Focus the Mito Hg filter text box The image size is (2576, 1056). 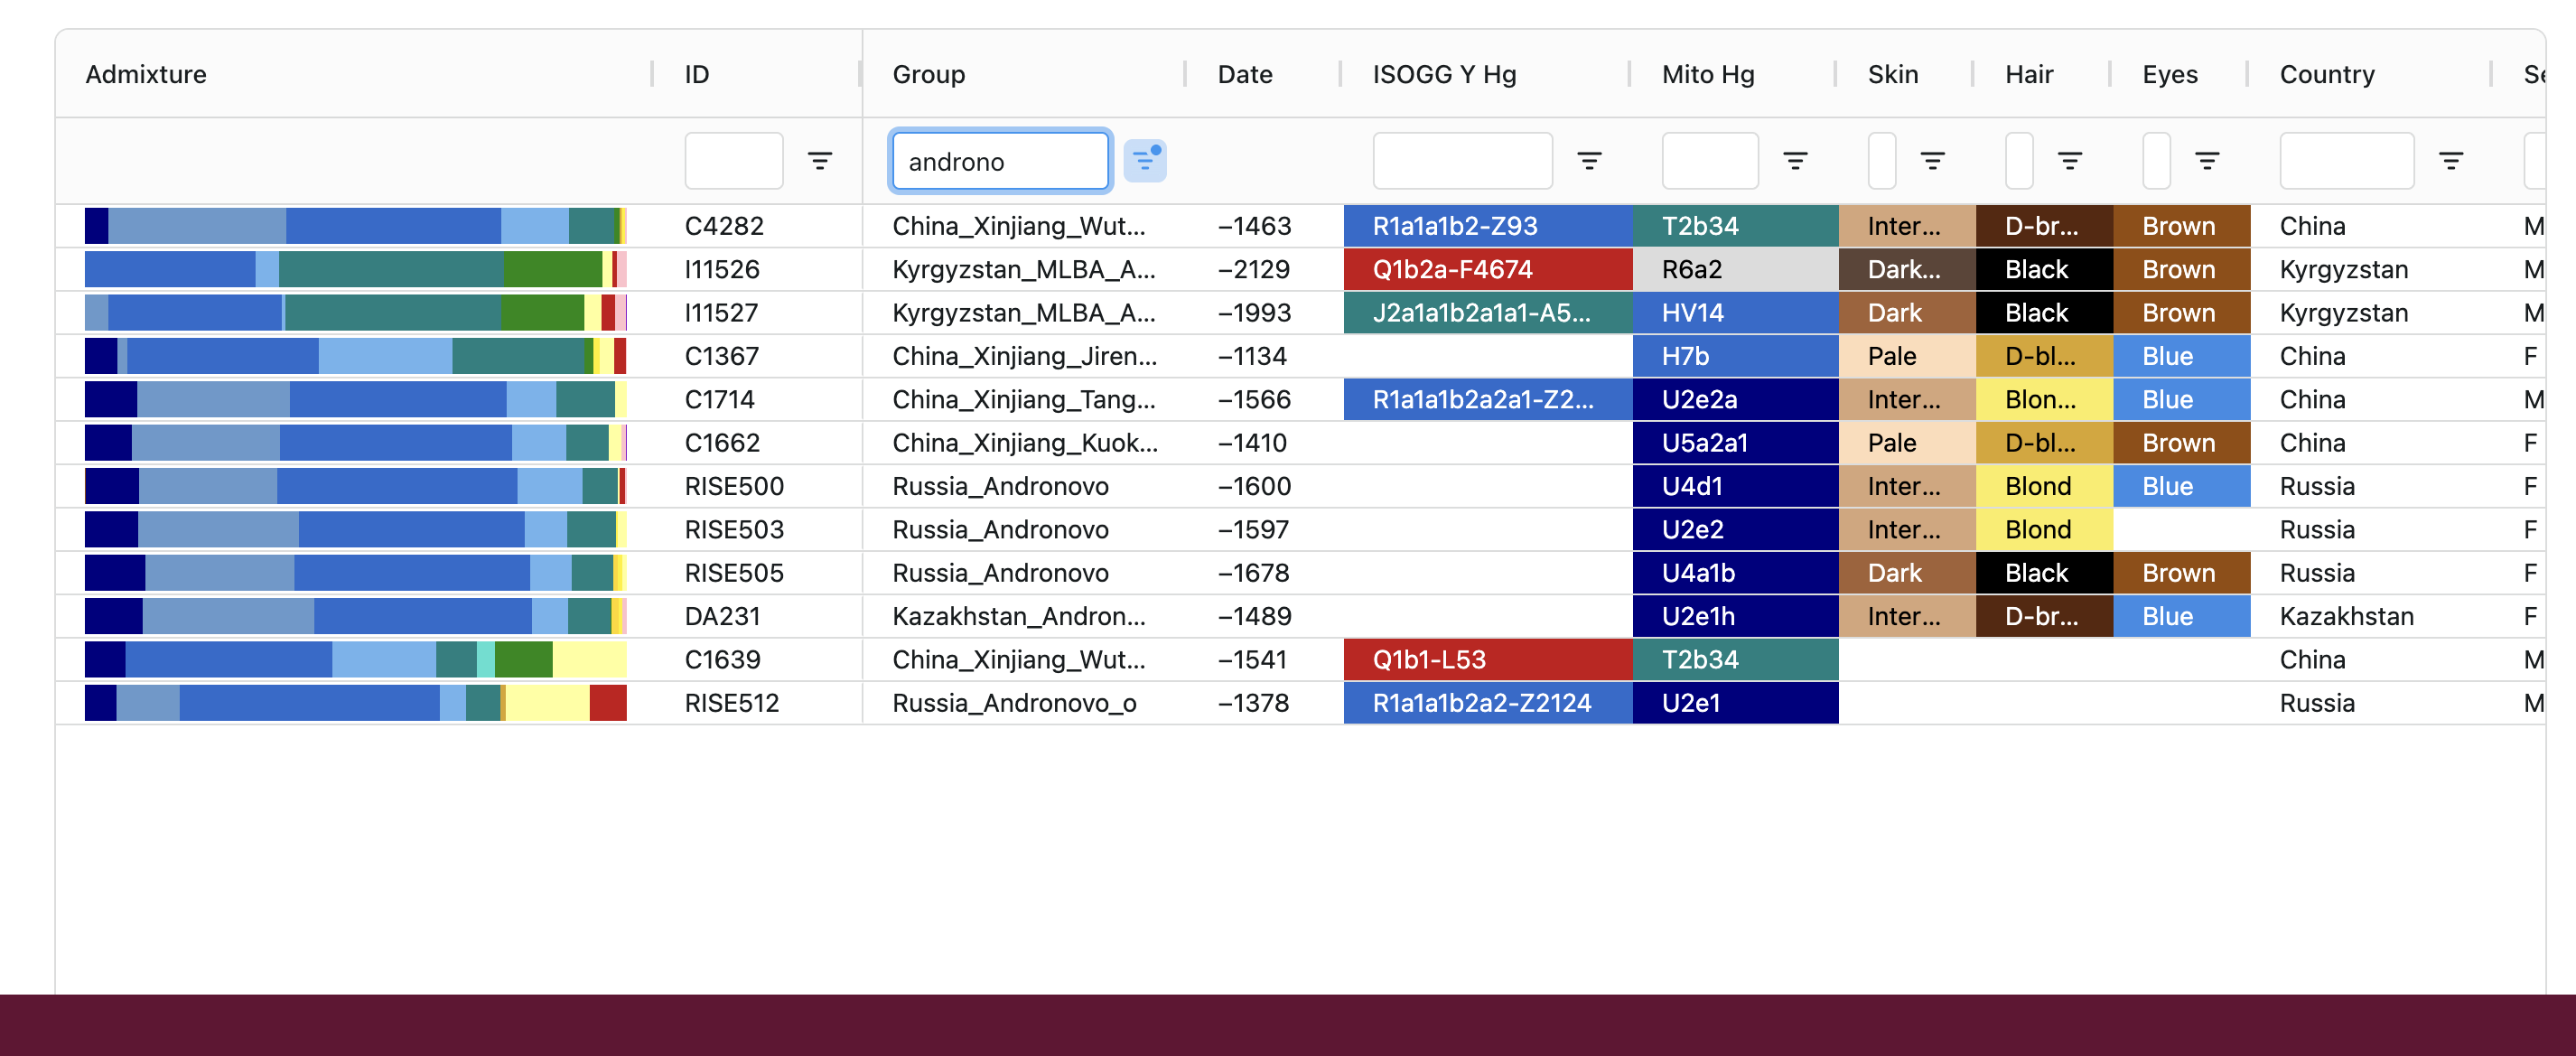1710,161
